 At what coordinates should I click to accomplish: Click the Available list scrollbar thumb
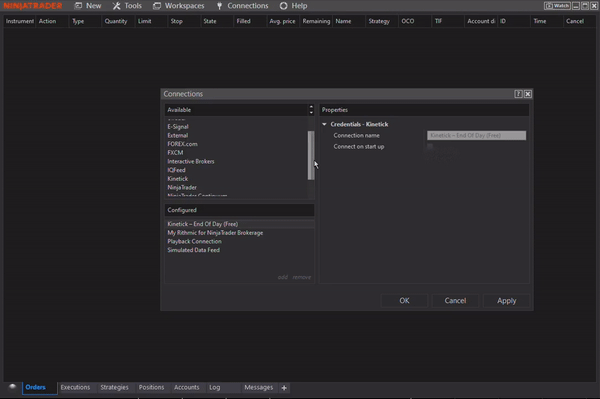tap(311, 155)
